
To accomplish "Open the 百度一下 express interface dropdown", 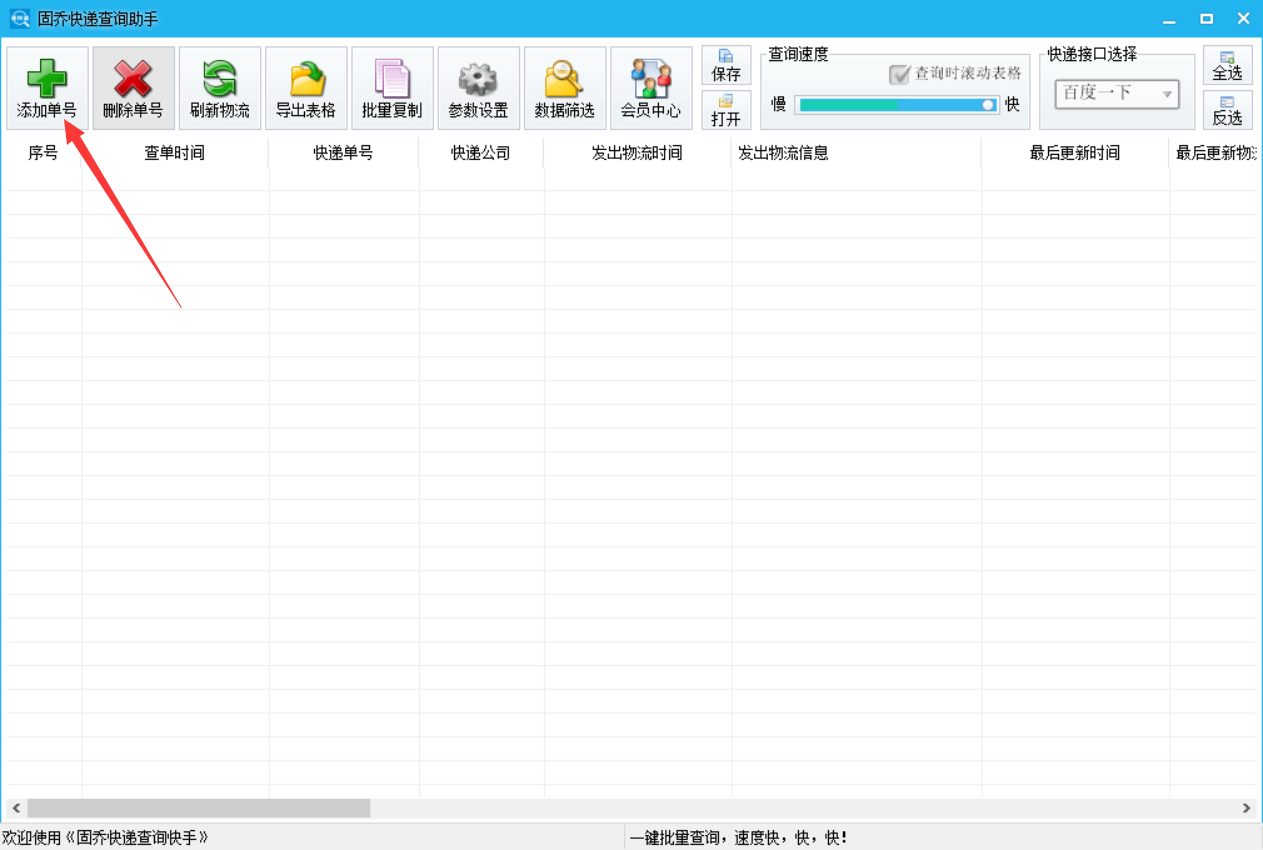I will tap(1117, 93).
